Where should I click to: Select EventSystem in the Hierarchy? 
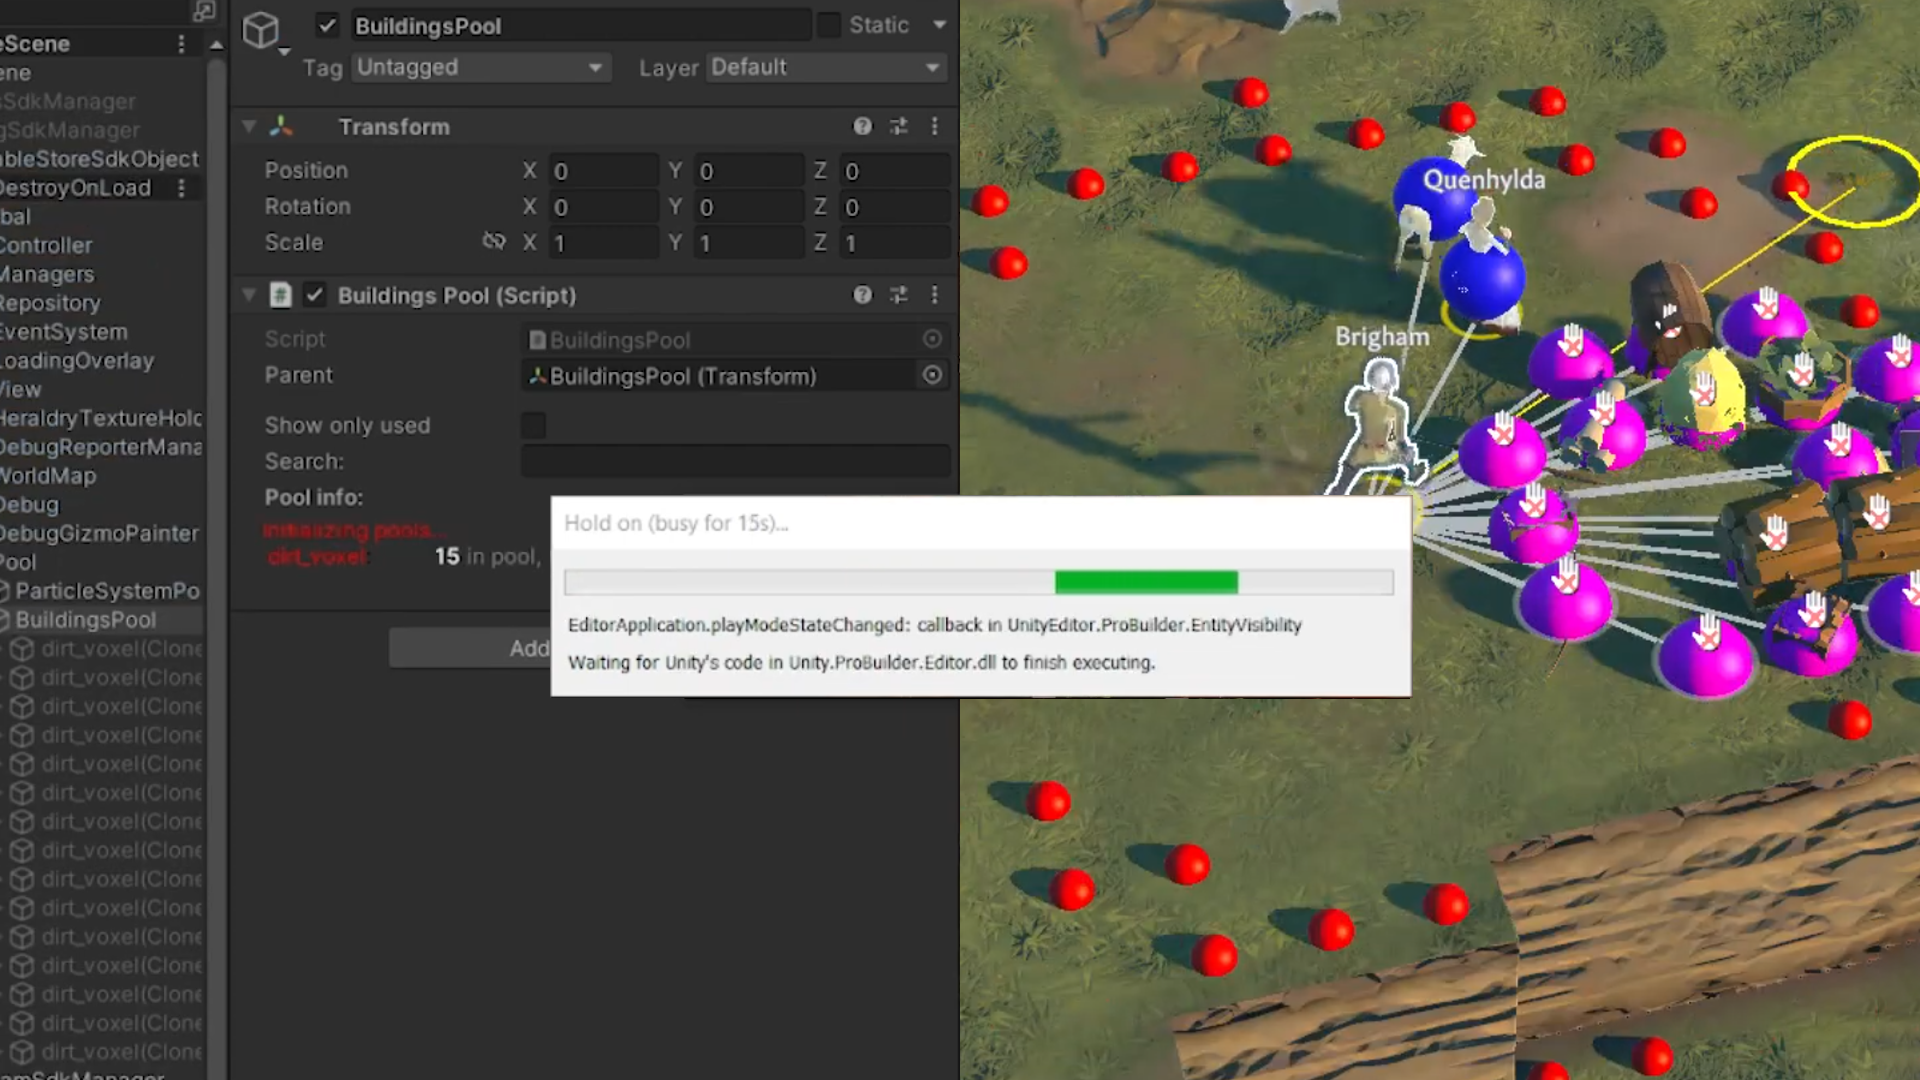[64, 332]
